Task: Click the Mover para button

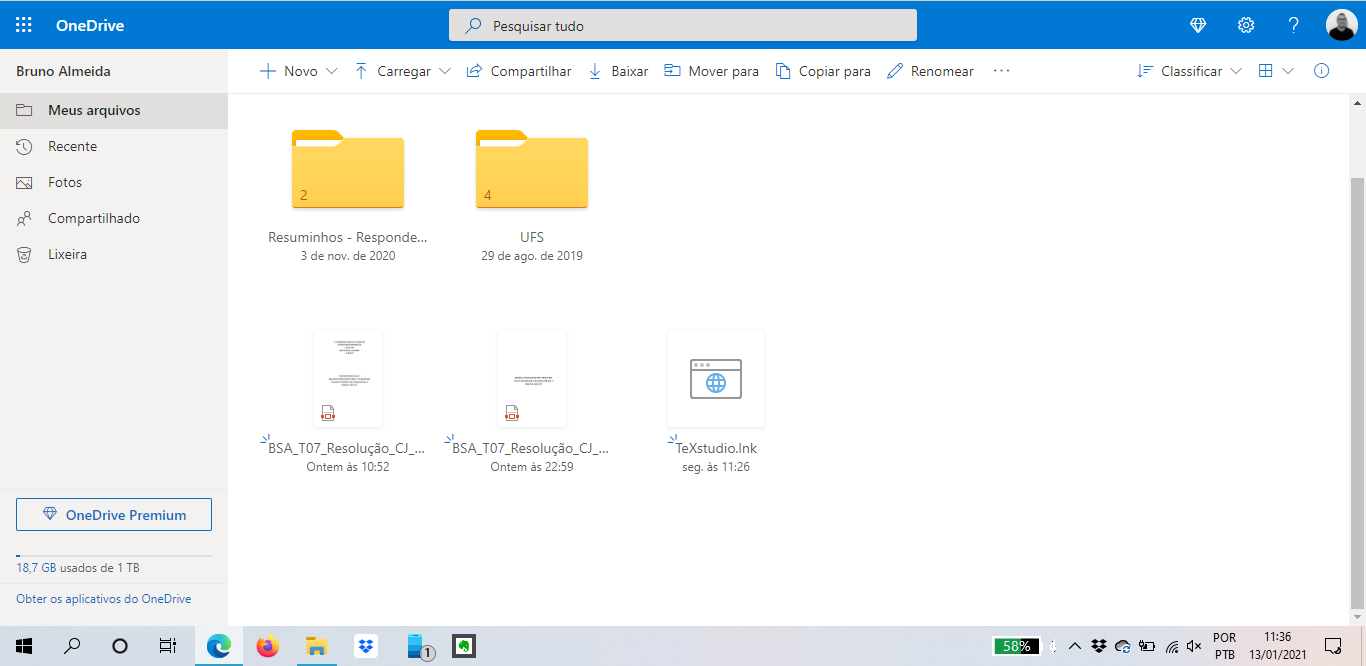Action: tap(712, 71)
